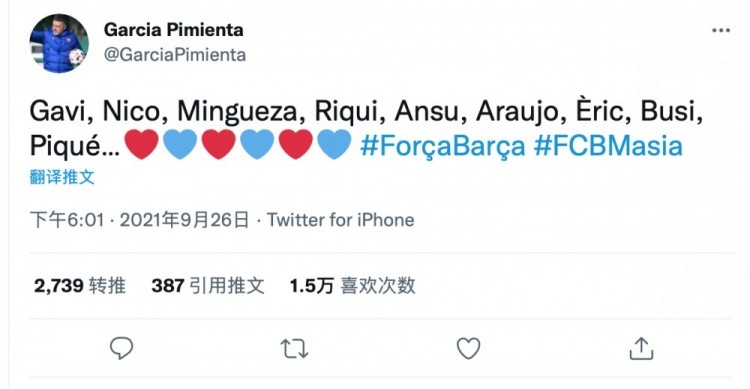The height and width of the screenshot is (389, 750).
Task: Like the tweet with the heart icon
Action: pyautogui.click(x=468, y=348)
